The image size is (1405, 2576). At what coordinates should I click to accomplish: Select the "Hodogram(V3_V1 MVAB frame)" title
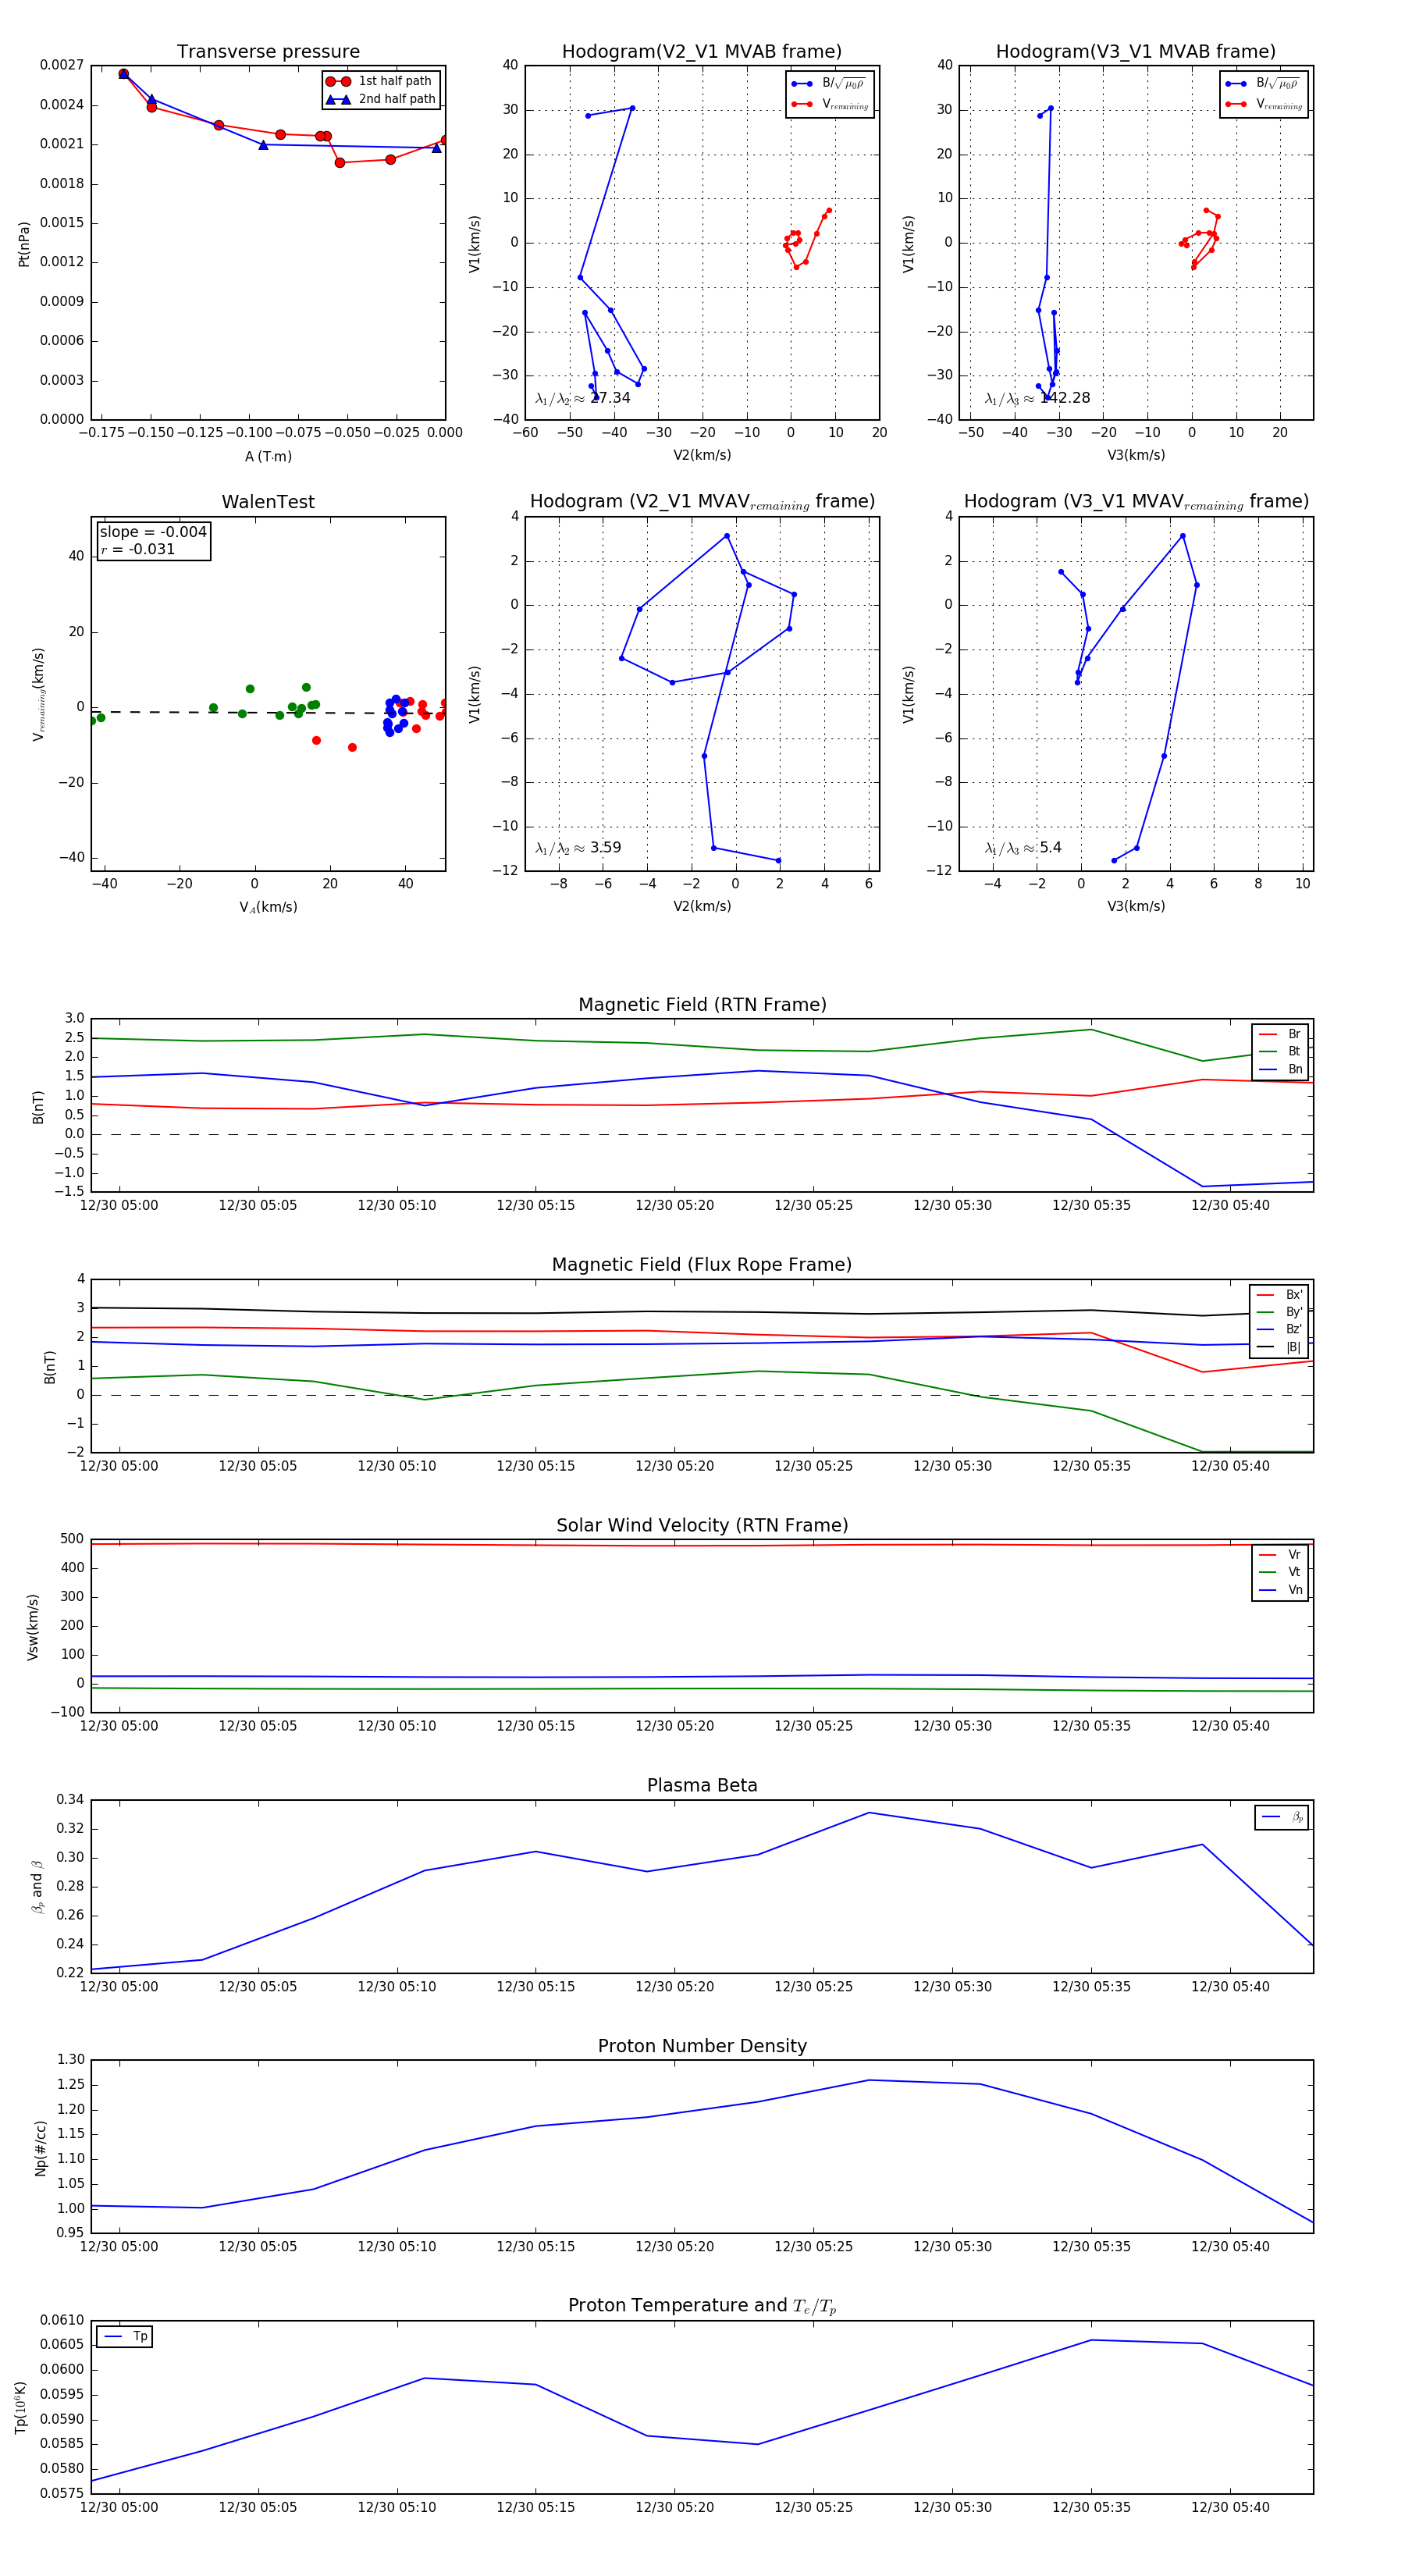(1136, 52)
